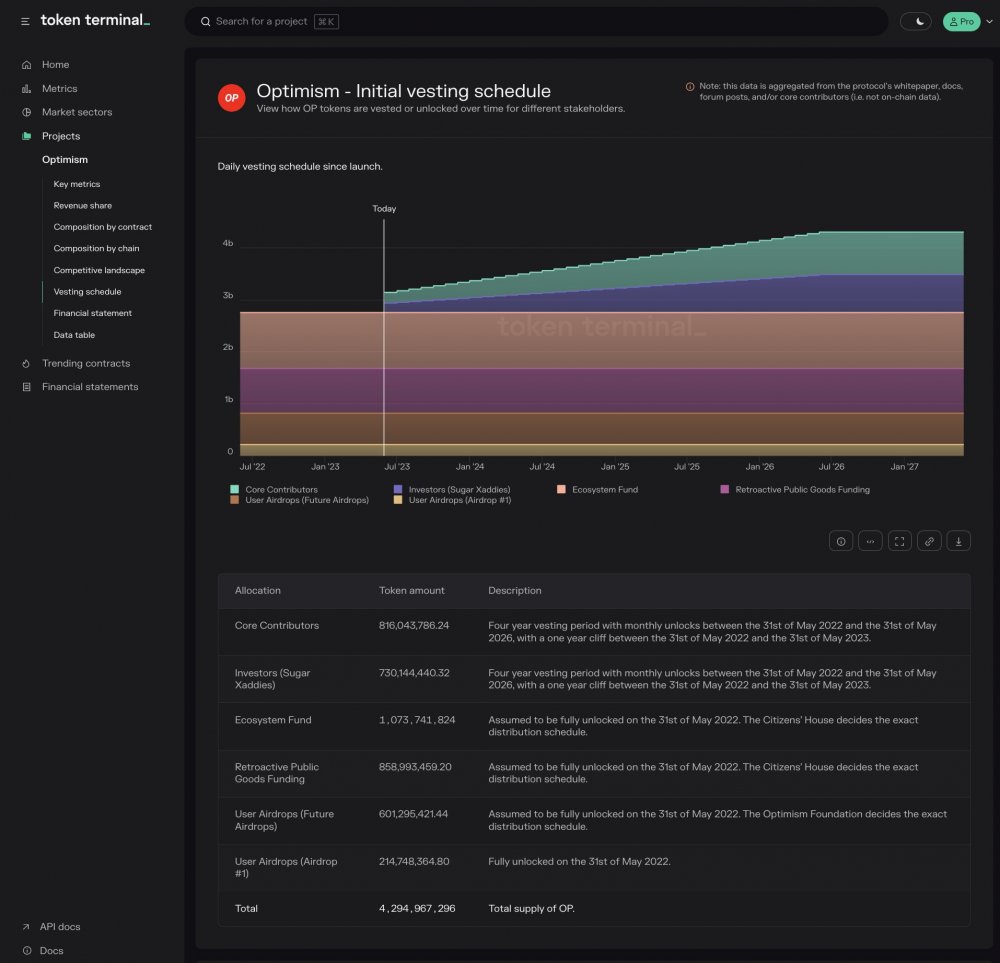Select the token amount 1,073,741,824
This screenshot has height=963, width=1000.
[x=417, y=720]
